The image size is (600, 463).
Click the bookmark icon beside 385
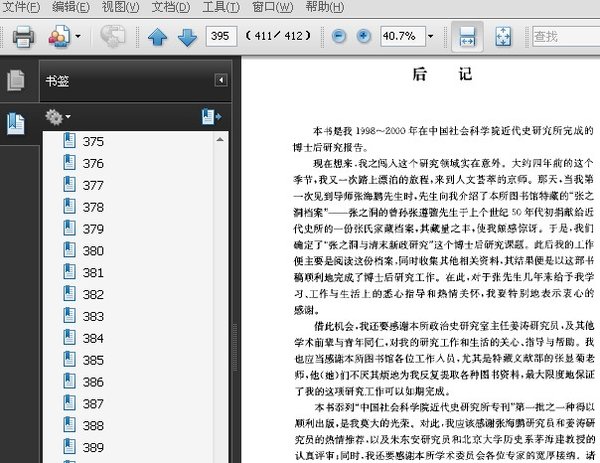[69, 359]
